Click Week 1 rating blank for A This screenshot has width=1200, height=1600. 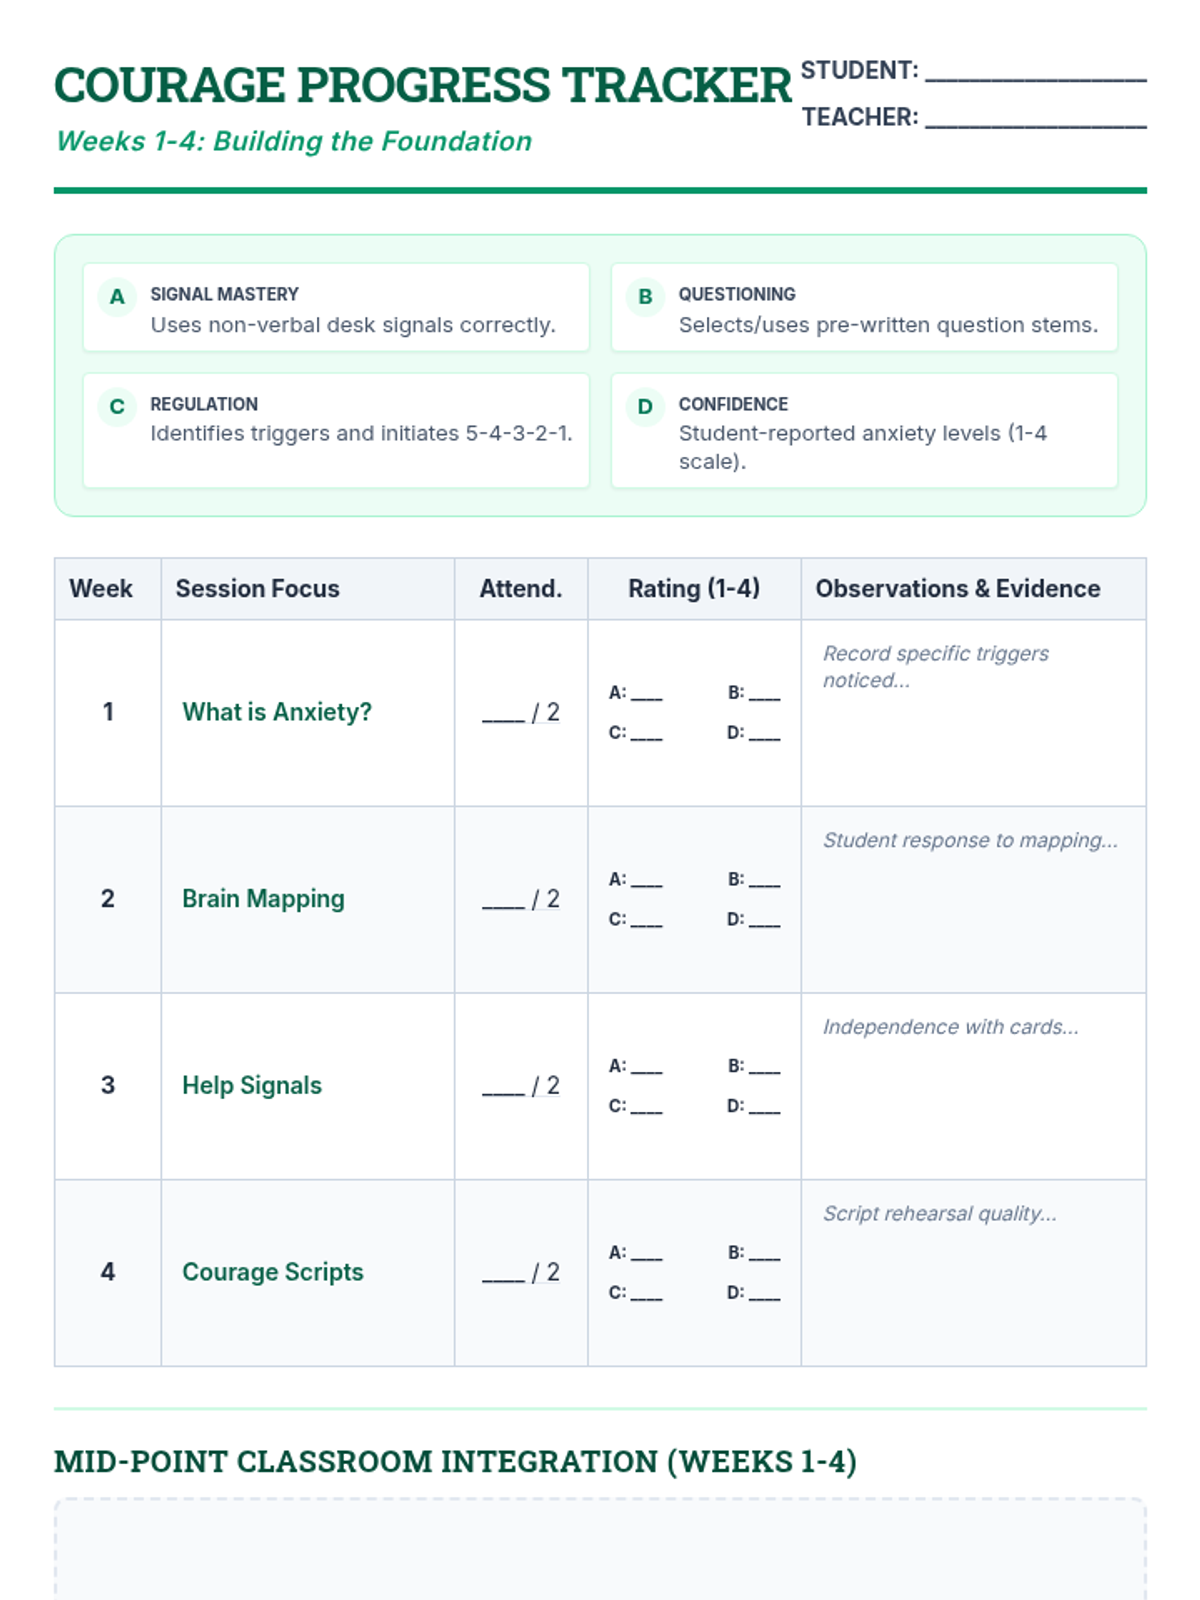(x=646, y=694)
